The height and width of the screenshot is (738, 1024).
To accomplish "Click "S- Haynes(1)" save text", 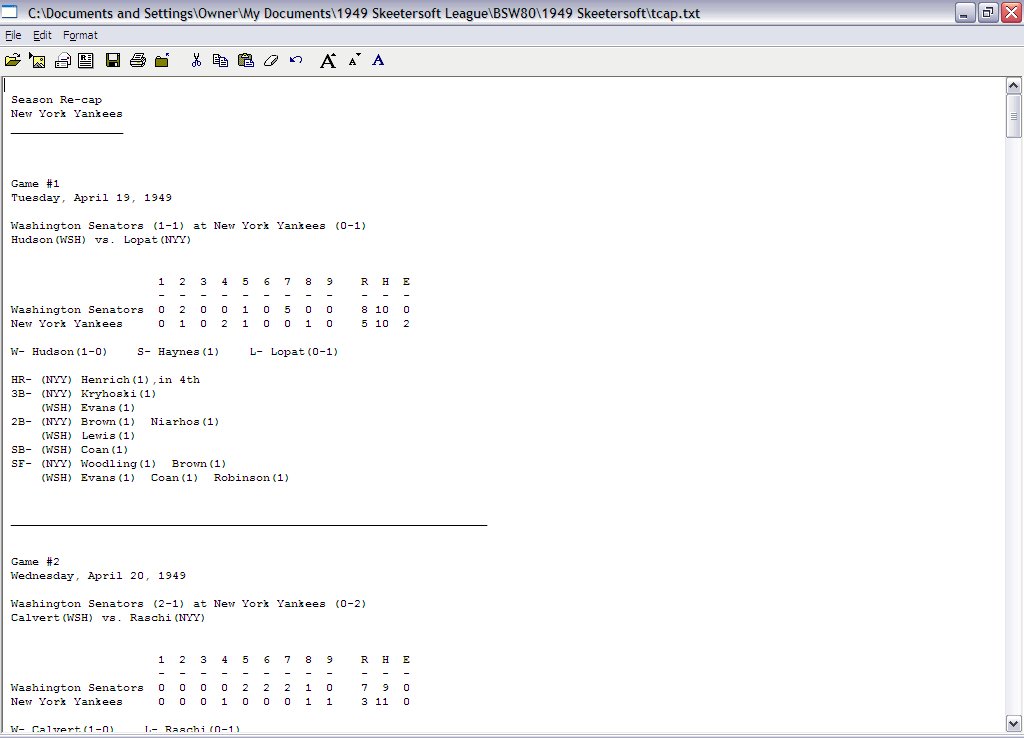I will pos(178,352).
